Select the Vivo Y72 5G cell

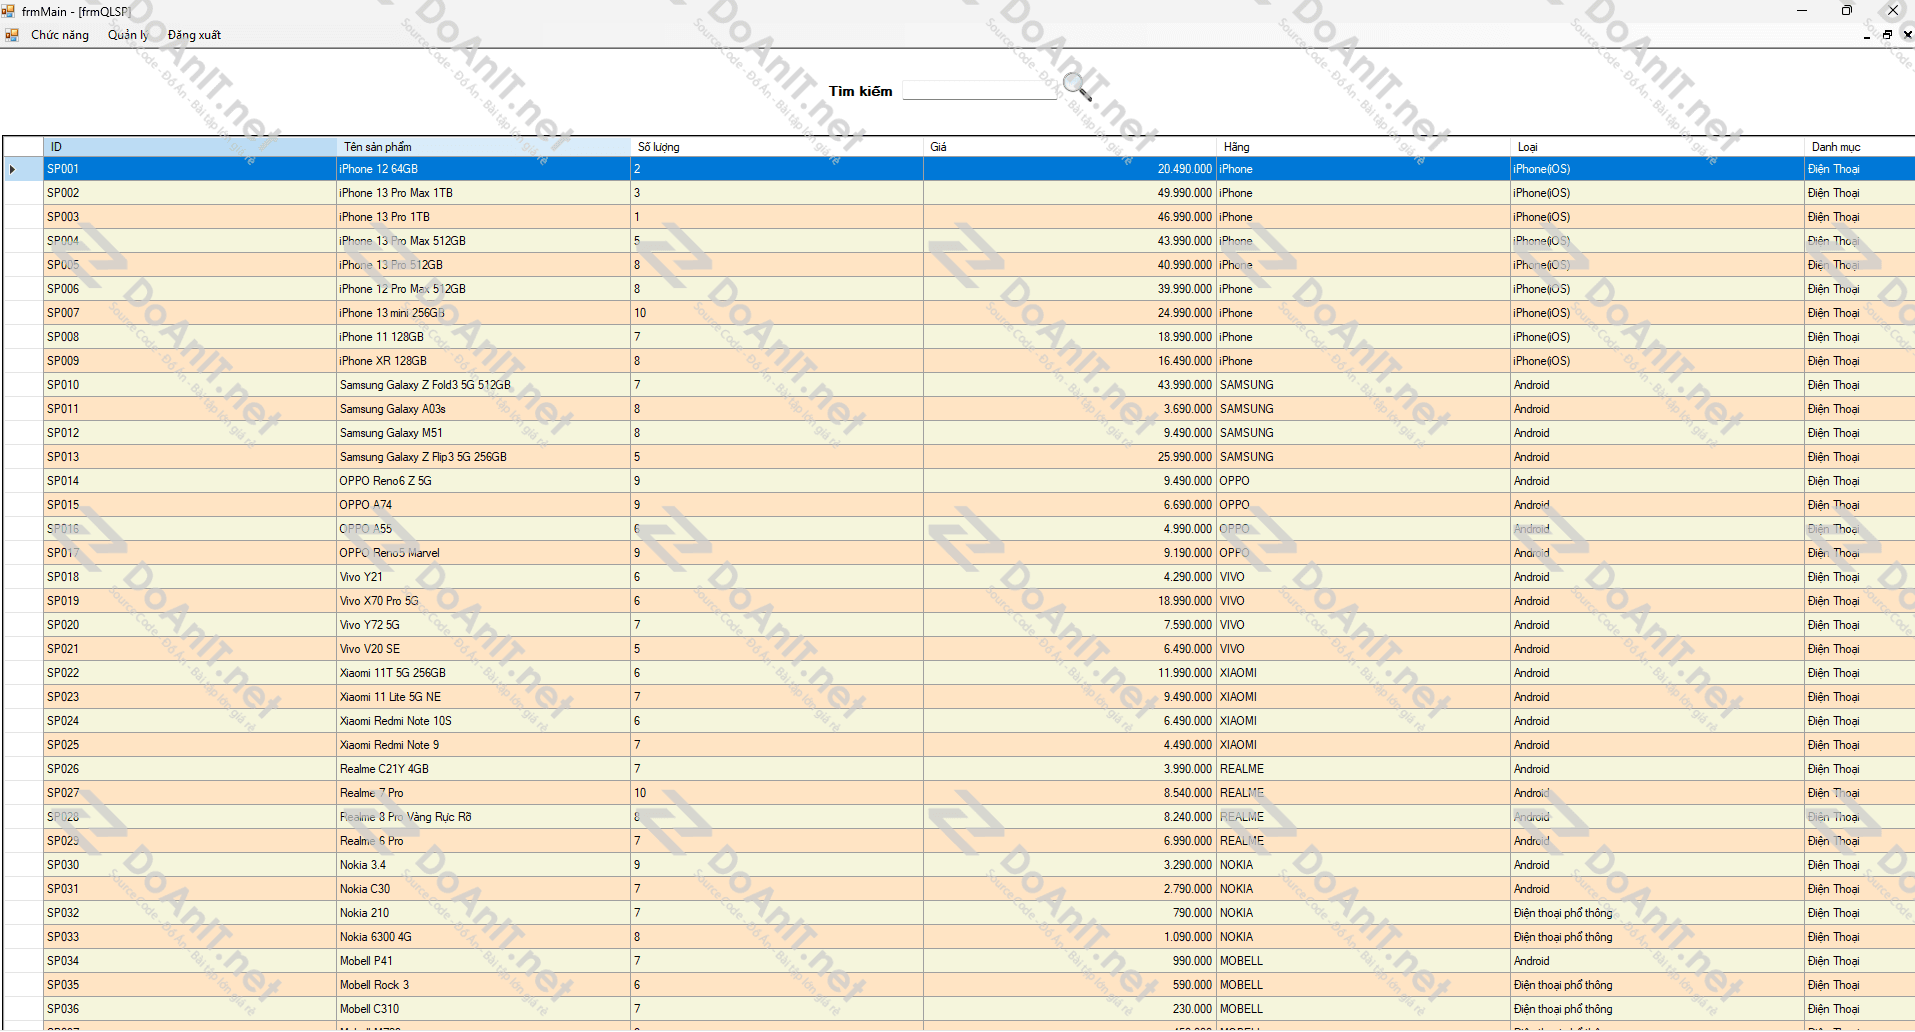(484, 625)
